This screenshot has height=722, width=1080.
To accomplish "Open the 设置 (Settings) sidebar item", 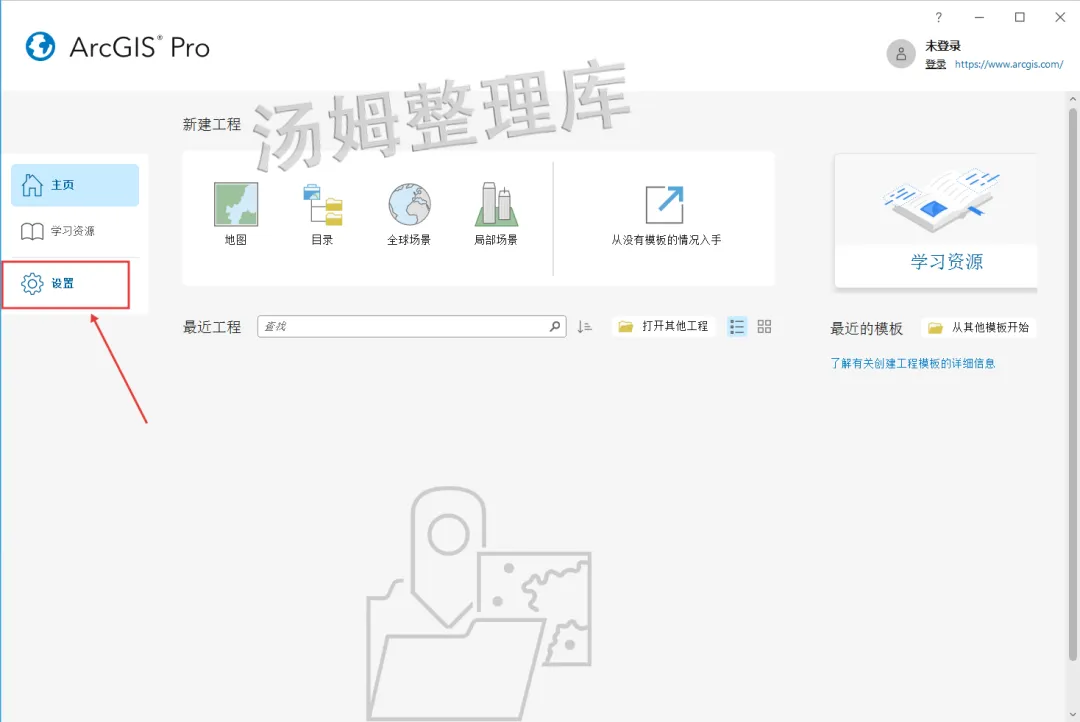I will point(66,284).
